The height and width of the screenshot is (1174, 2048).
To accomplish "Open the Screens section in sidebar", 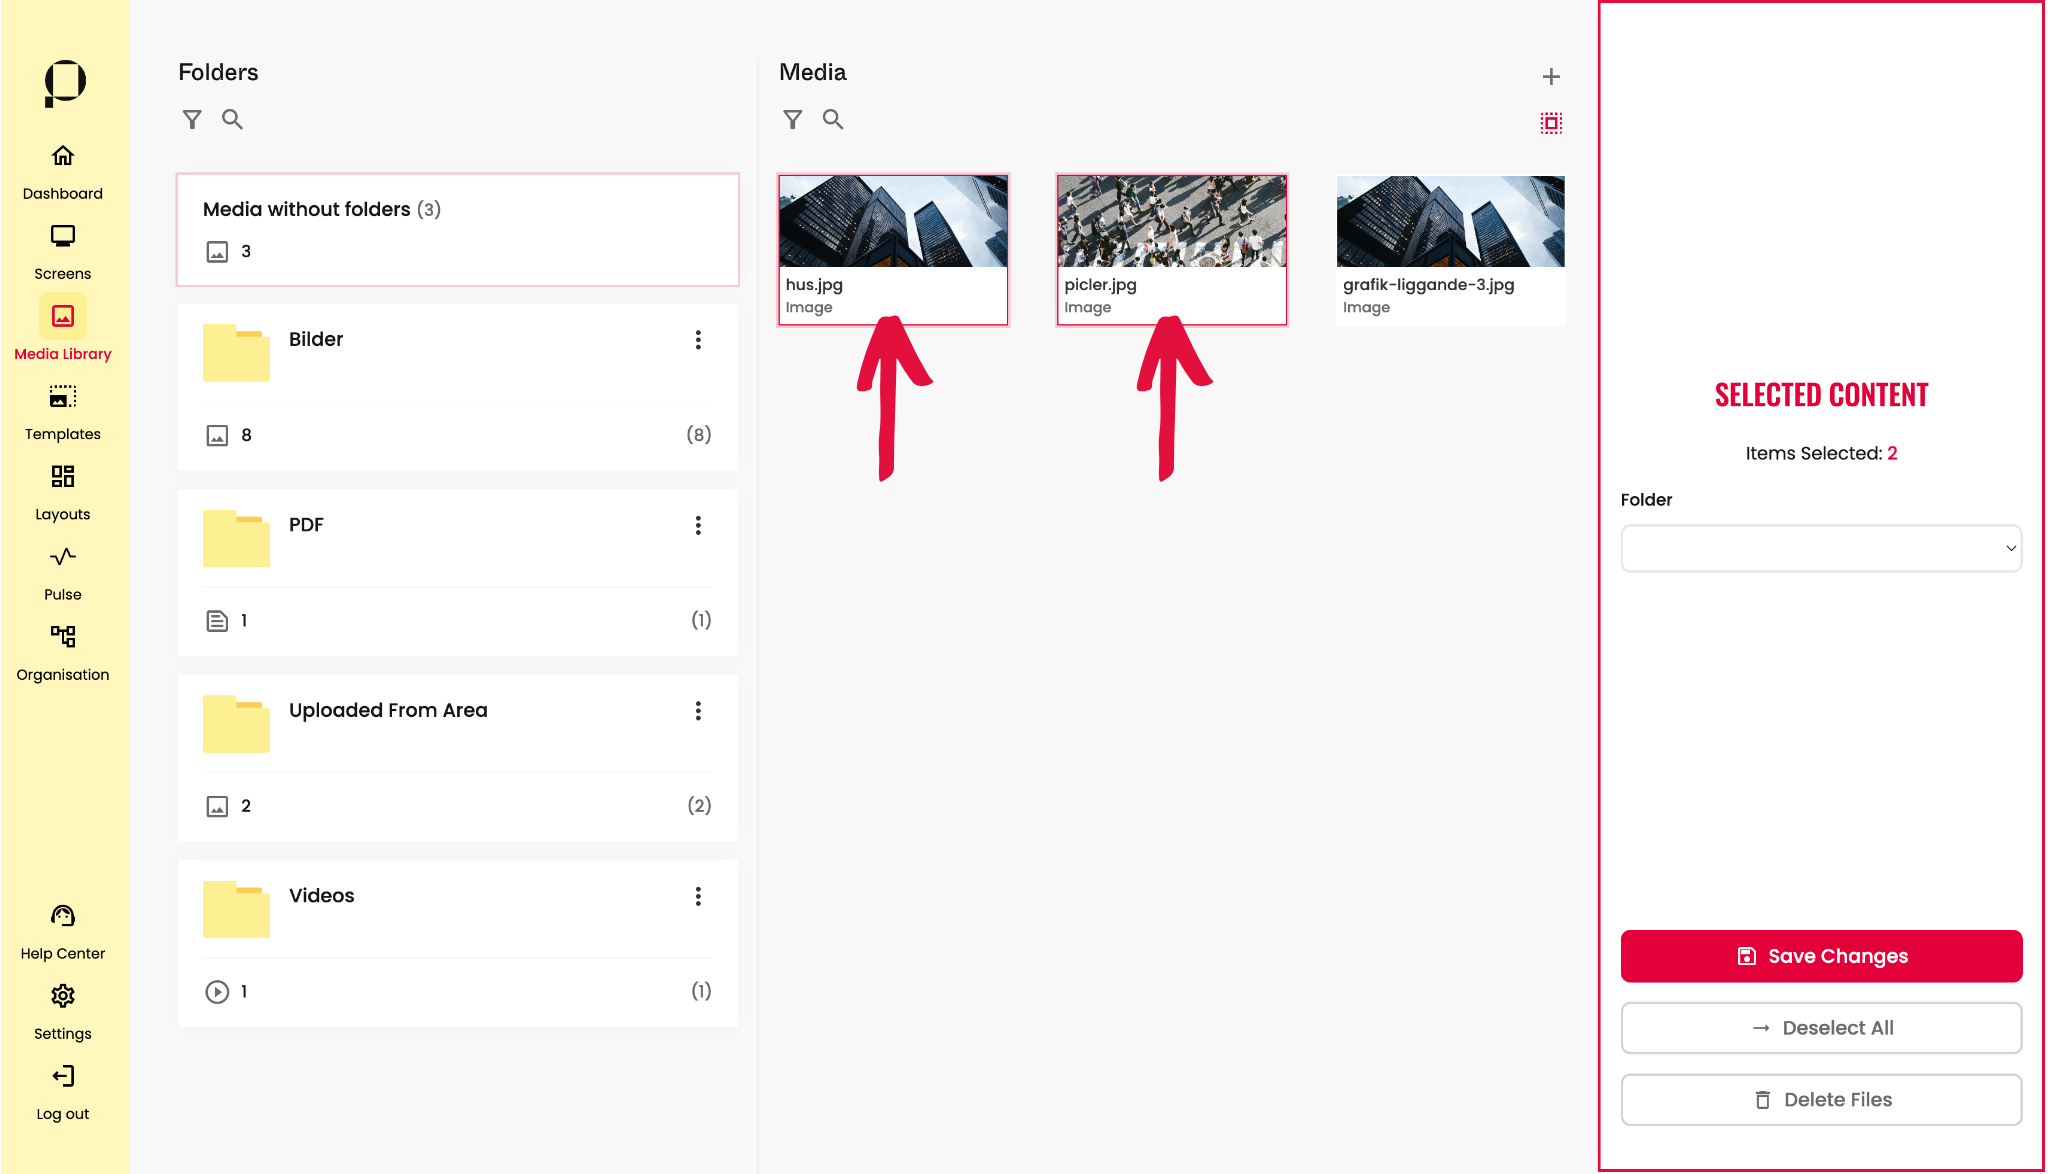I will (63, 252).
